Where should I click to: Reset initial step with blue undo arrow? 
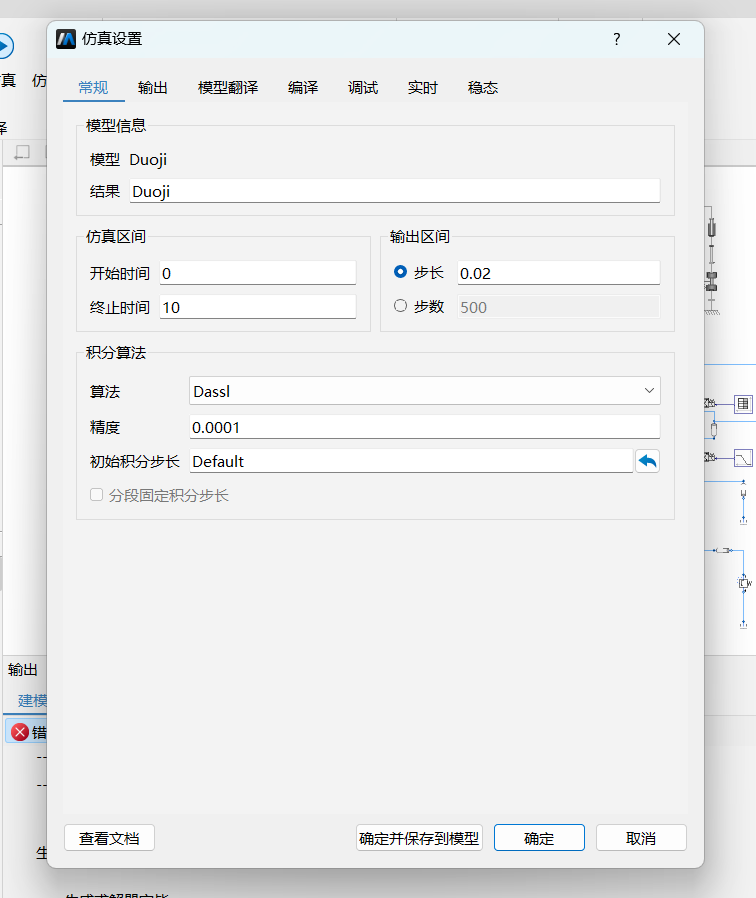click(x=648, y=461)
